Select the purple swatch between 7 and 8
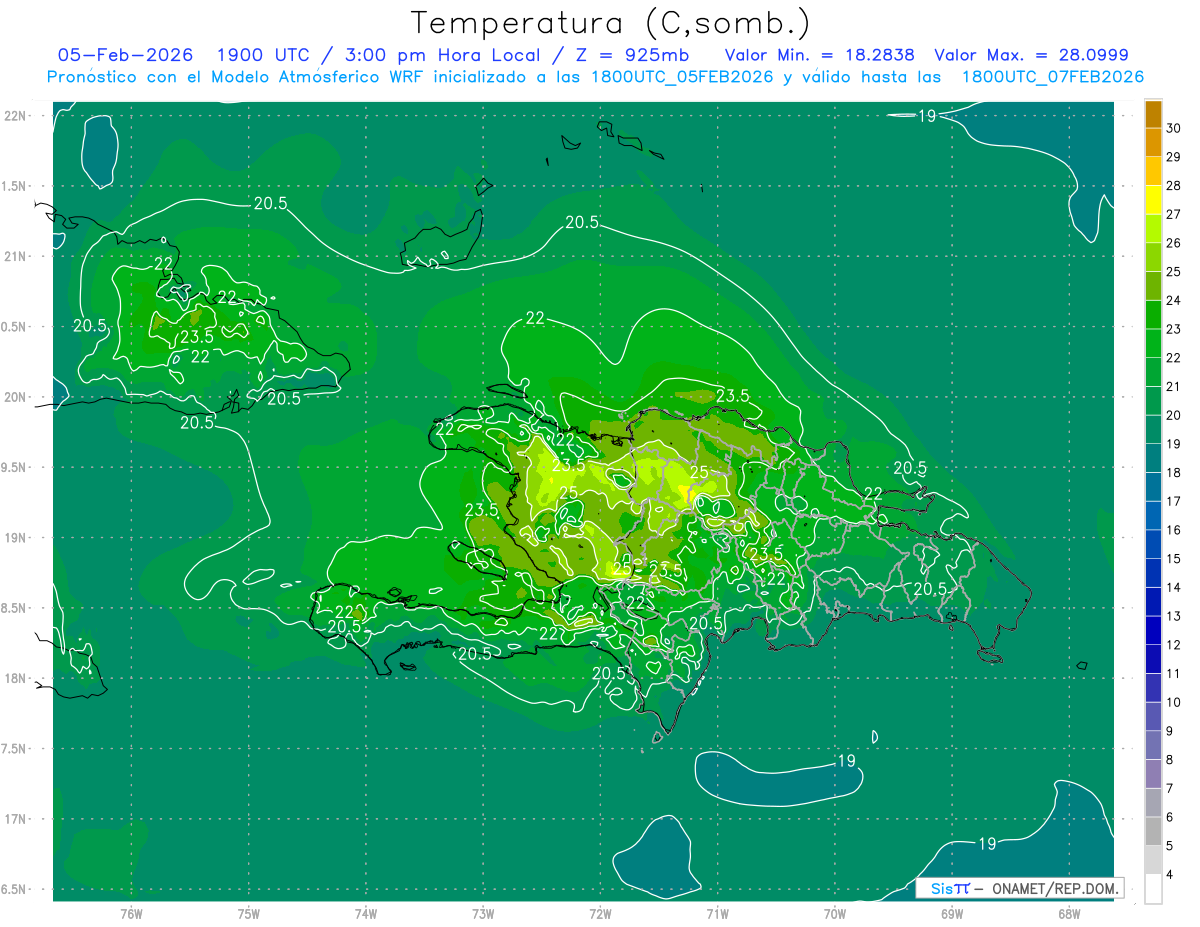The height and width of the screenshot is (927, 1200). 1153,774
